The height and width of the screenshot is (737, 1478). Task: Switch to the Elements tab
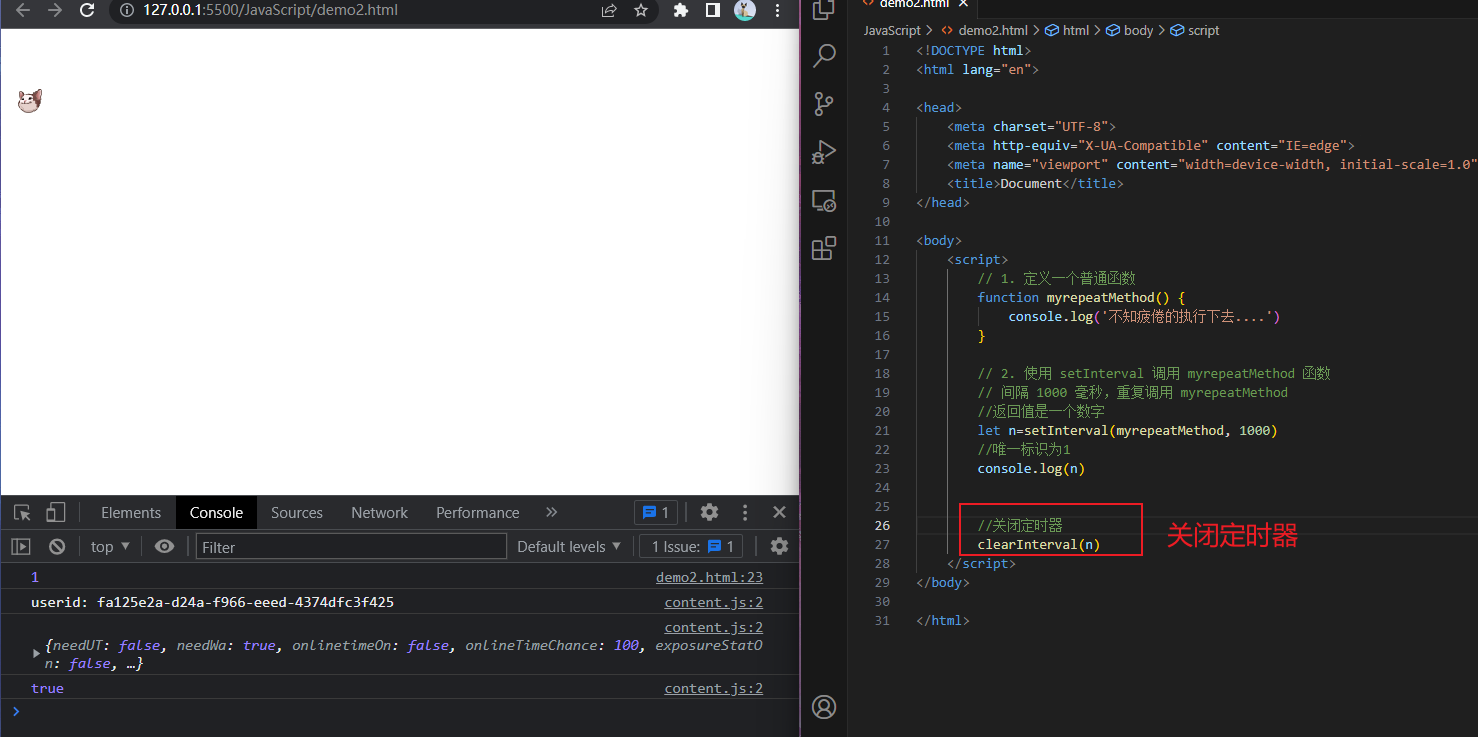tap(130, 513)
